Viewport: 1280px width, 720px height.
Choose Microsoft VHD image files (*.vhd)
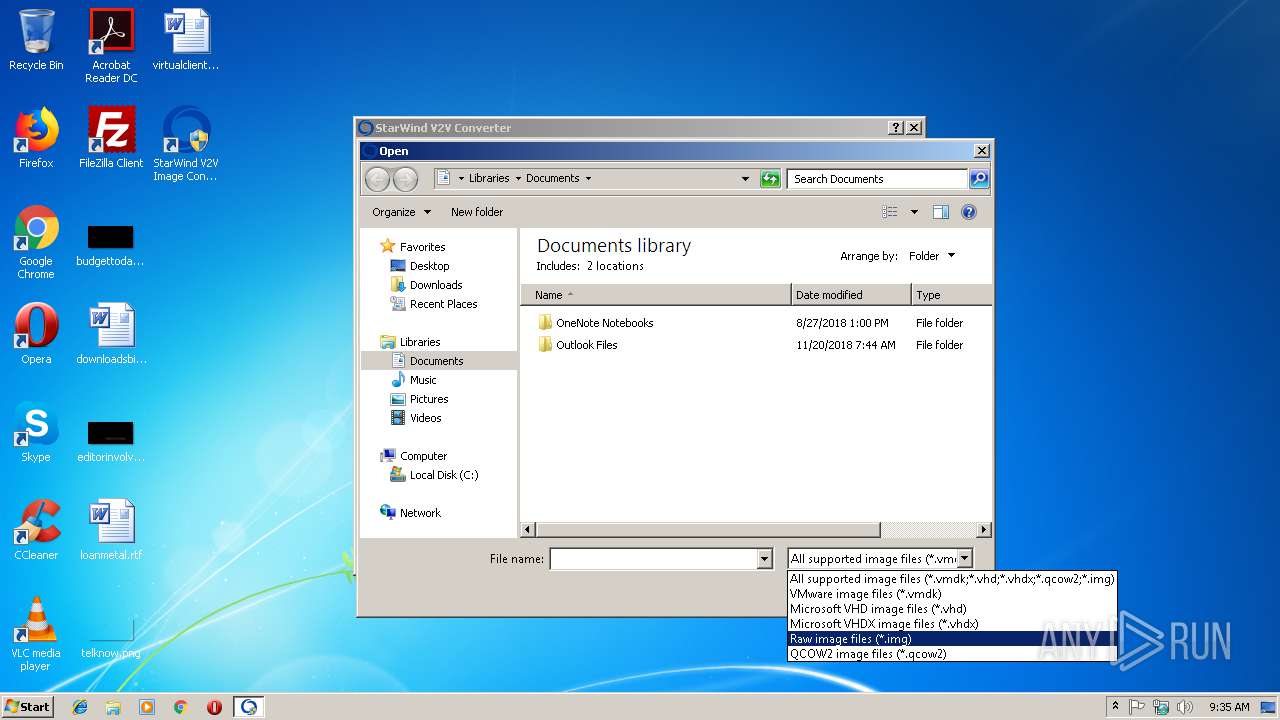[x=952, y=609]
